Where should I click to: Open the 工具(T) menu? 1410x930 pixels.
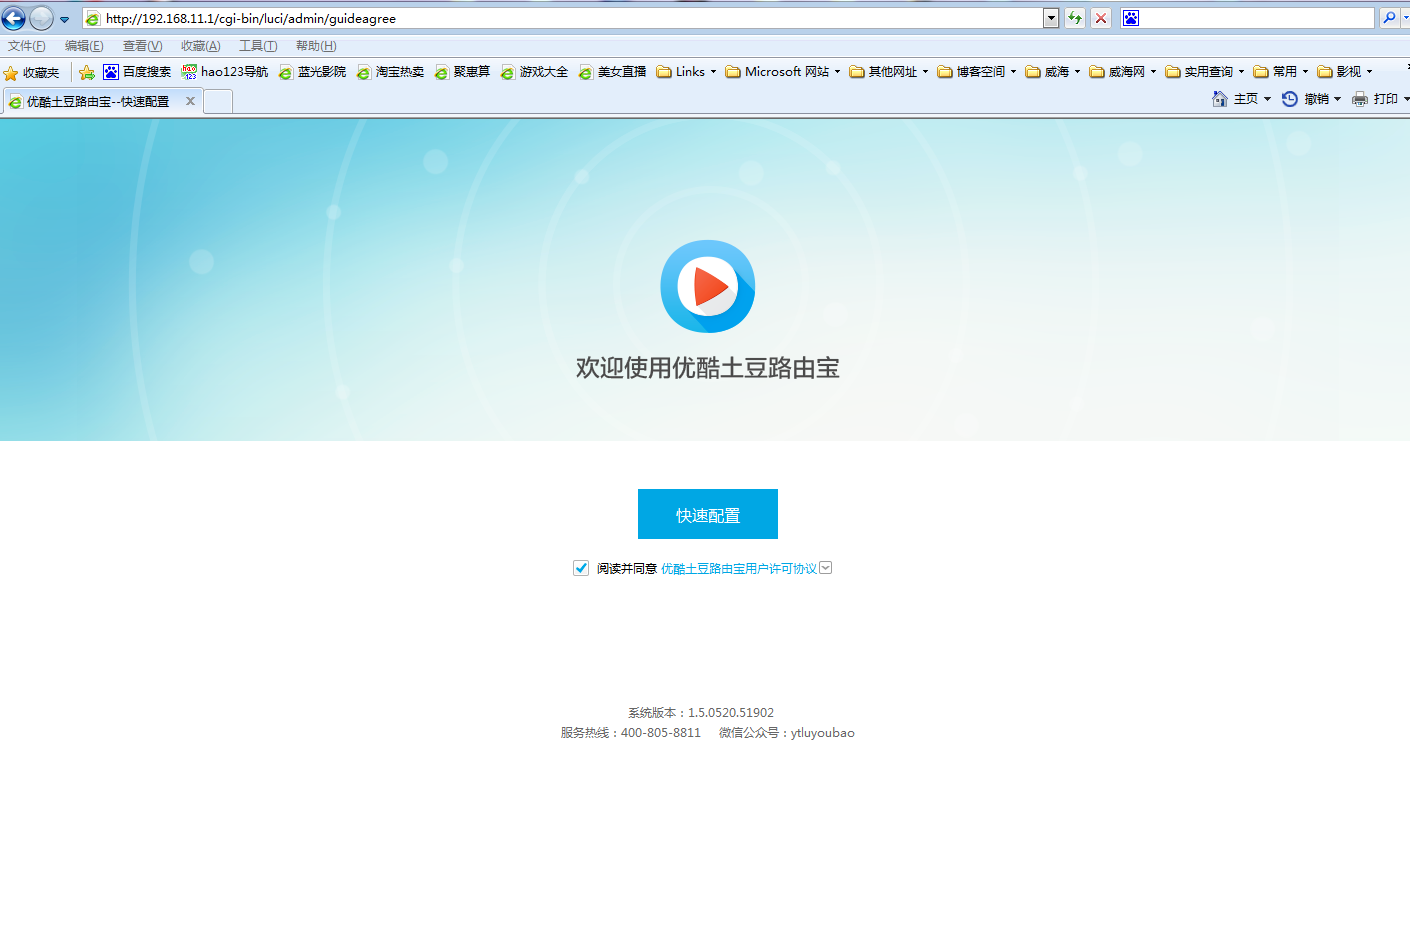click(x=258, y=46)
